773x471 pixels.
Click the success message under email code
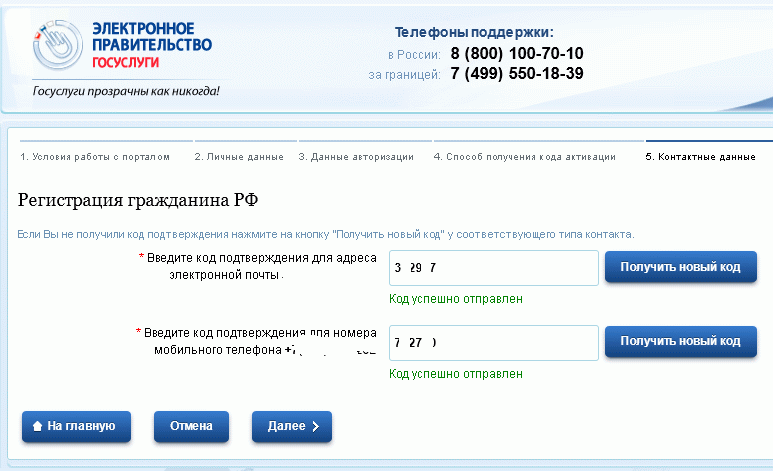[456, 299]
